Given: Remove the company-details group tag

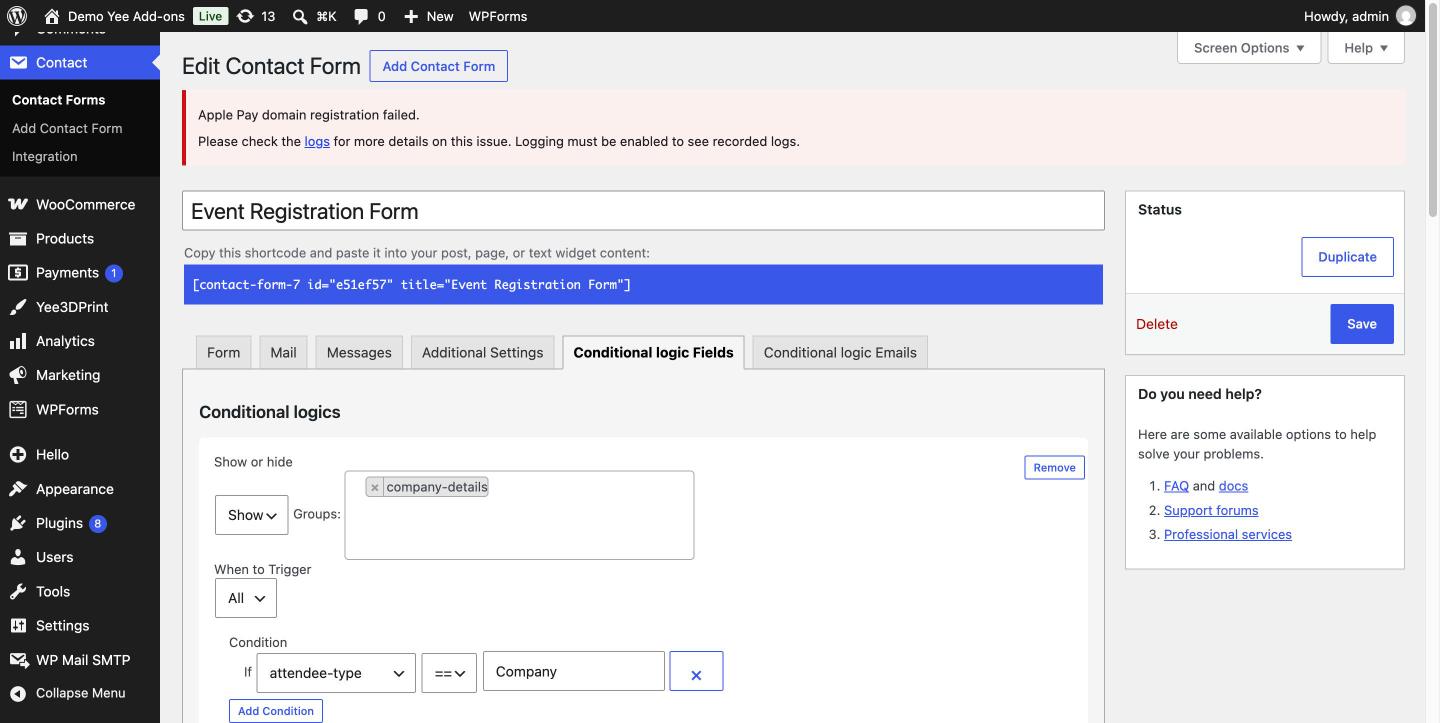Looking at the screenshot, I should (375, 487).
